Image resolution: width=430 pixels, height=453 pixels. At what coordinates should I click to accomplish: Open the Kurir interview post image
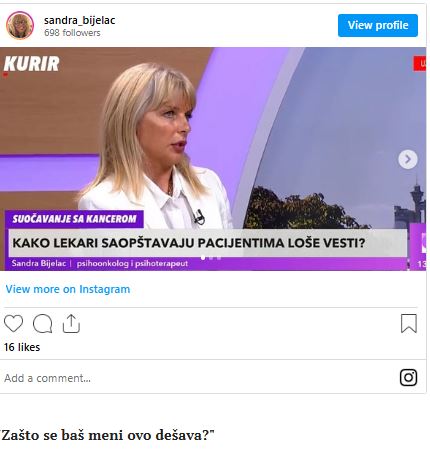point(213,159)
